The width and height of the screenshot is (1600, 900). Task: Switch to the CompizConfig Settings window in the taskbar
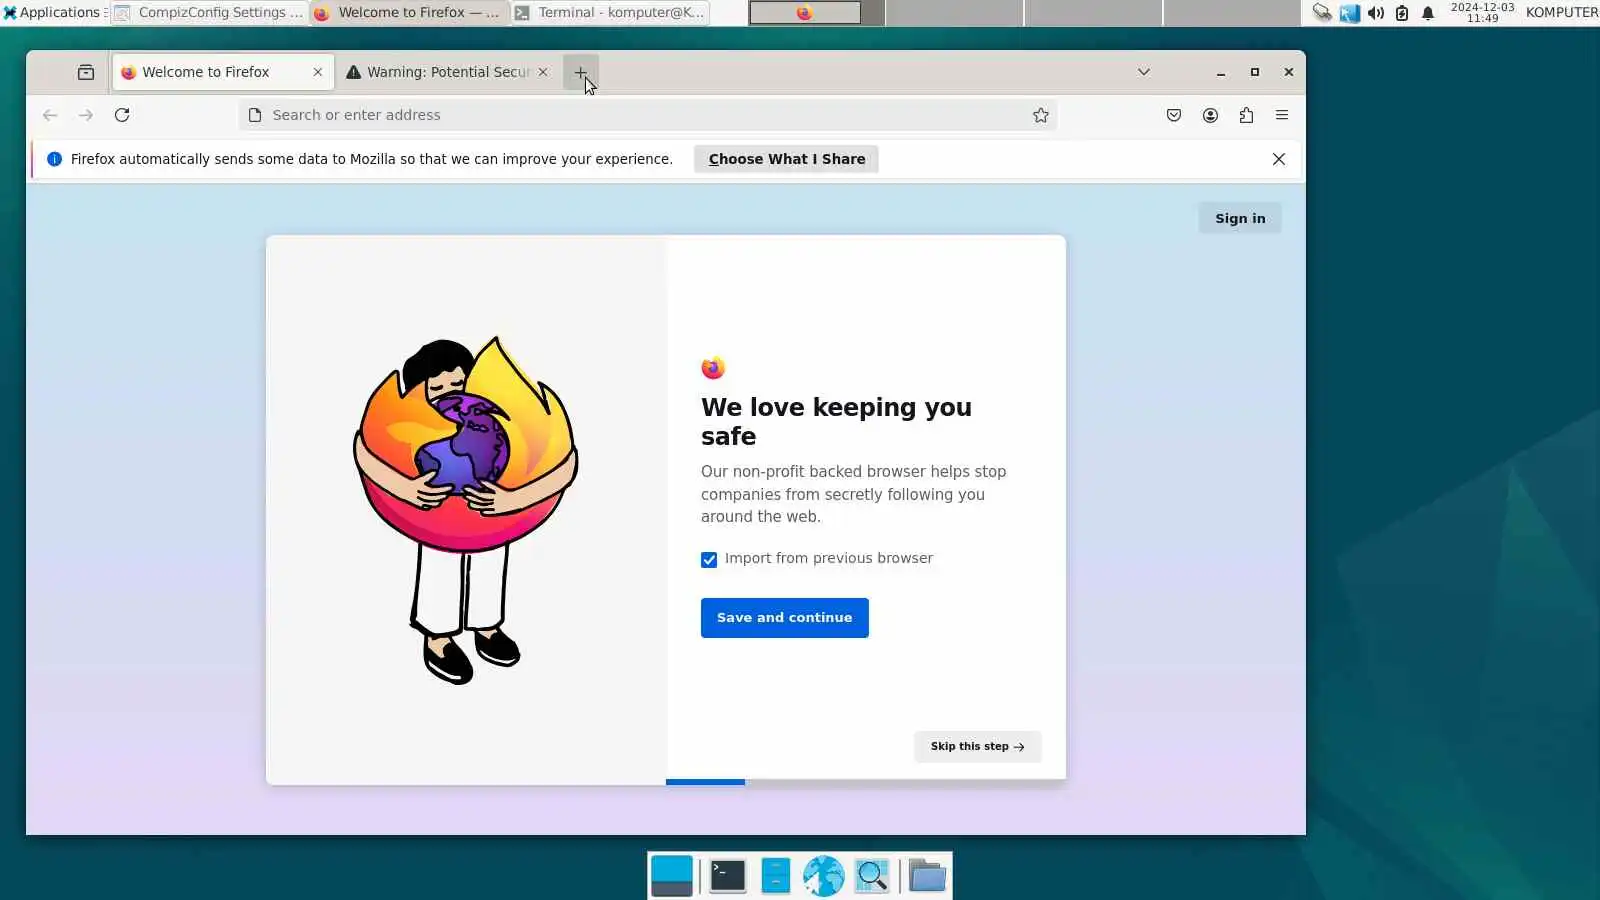click(209, 13)
